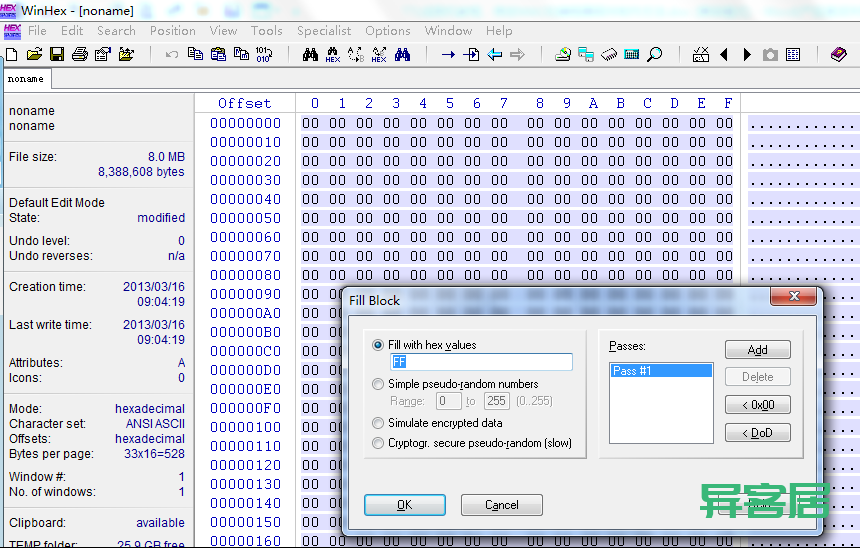Click the Paste clipboard toolbar icon
The height and width of the screenshot is (548, 860).
coord(218,54)
